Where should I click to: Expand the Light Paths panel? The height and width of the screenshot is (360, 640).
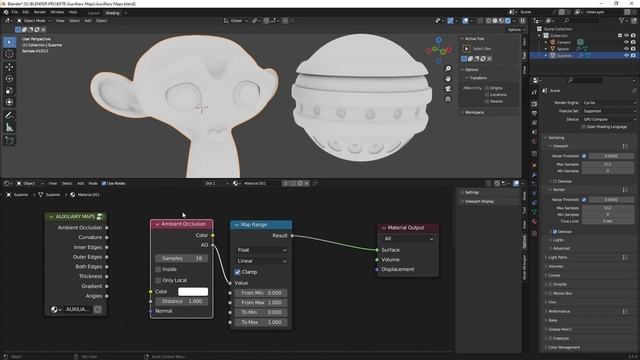tap(558, 258)
